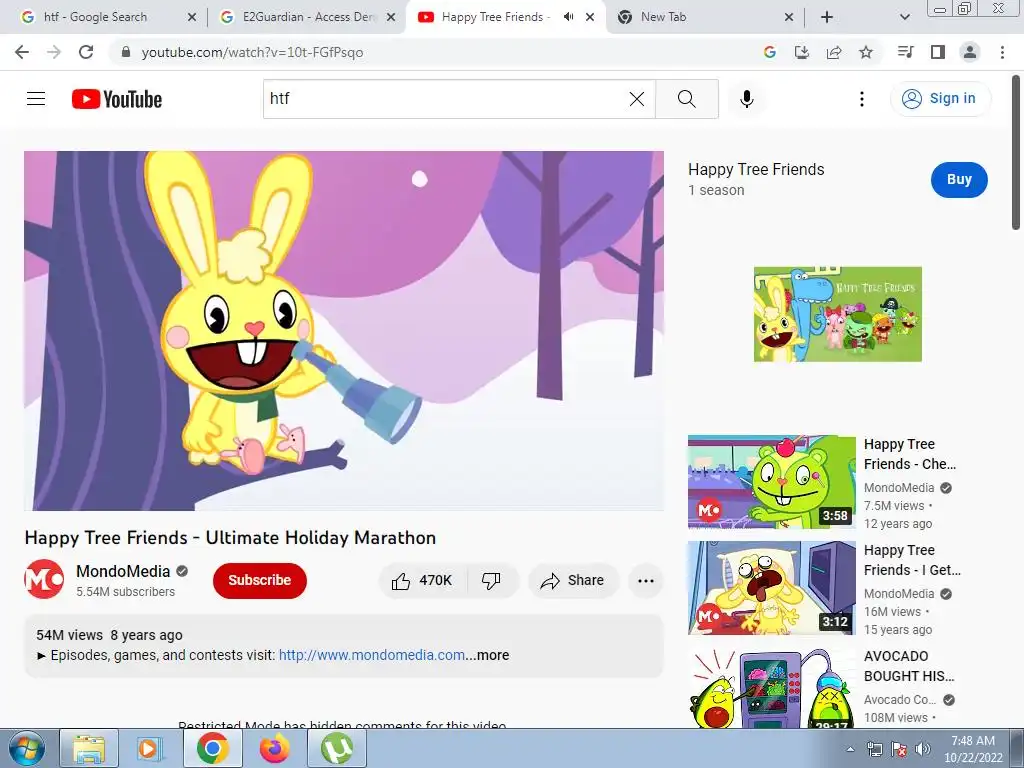Bookmark this page with the star icon

(866, 52)
